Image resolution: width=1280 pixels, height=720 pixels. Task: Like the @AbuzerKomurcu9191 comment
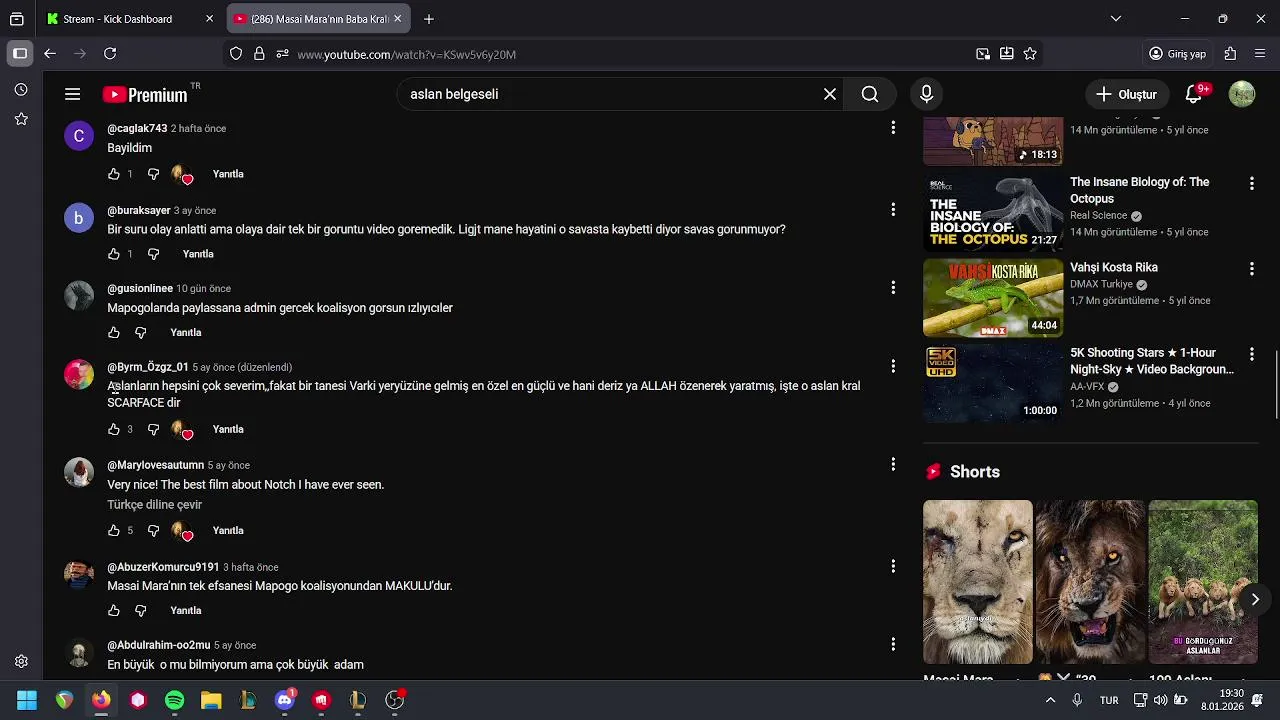[114, 610]
